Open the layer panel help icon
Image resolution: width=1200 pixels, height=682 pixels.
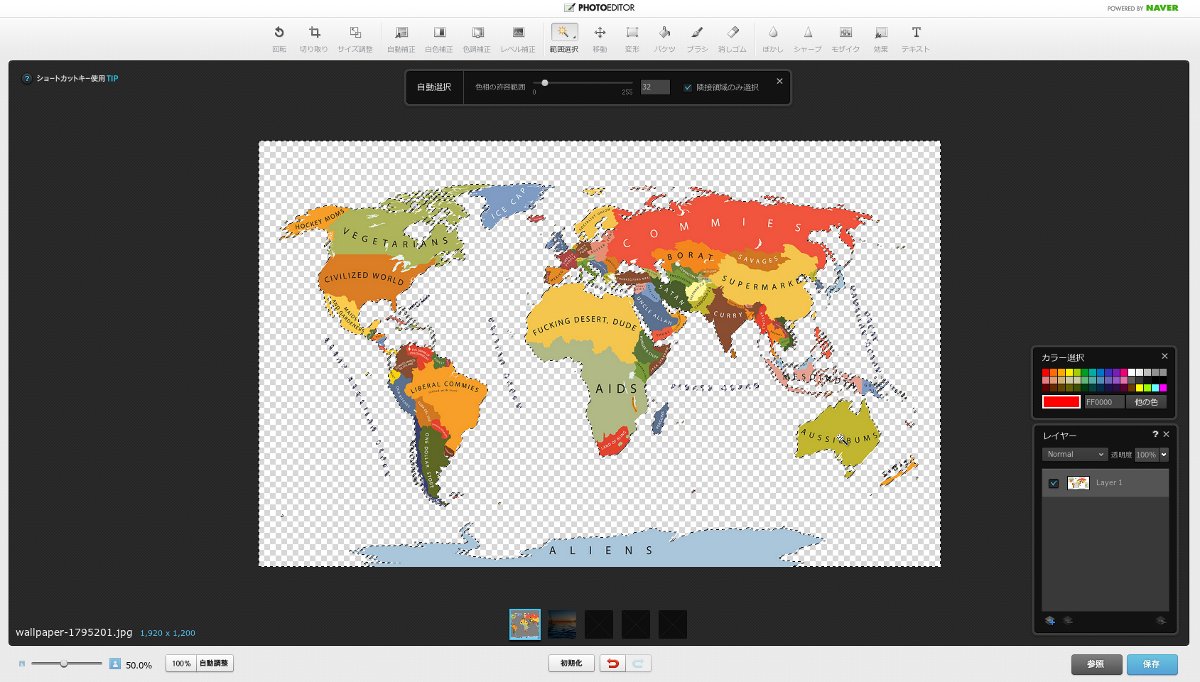(x=1155, y=434)
